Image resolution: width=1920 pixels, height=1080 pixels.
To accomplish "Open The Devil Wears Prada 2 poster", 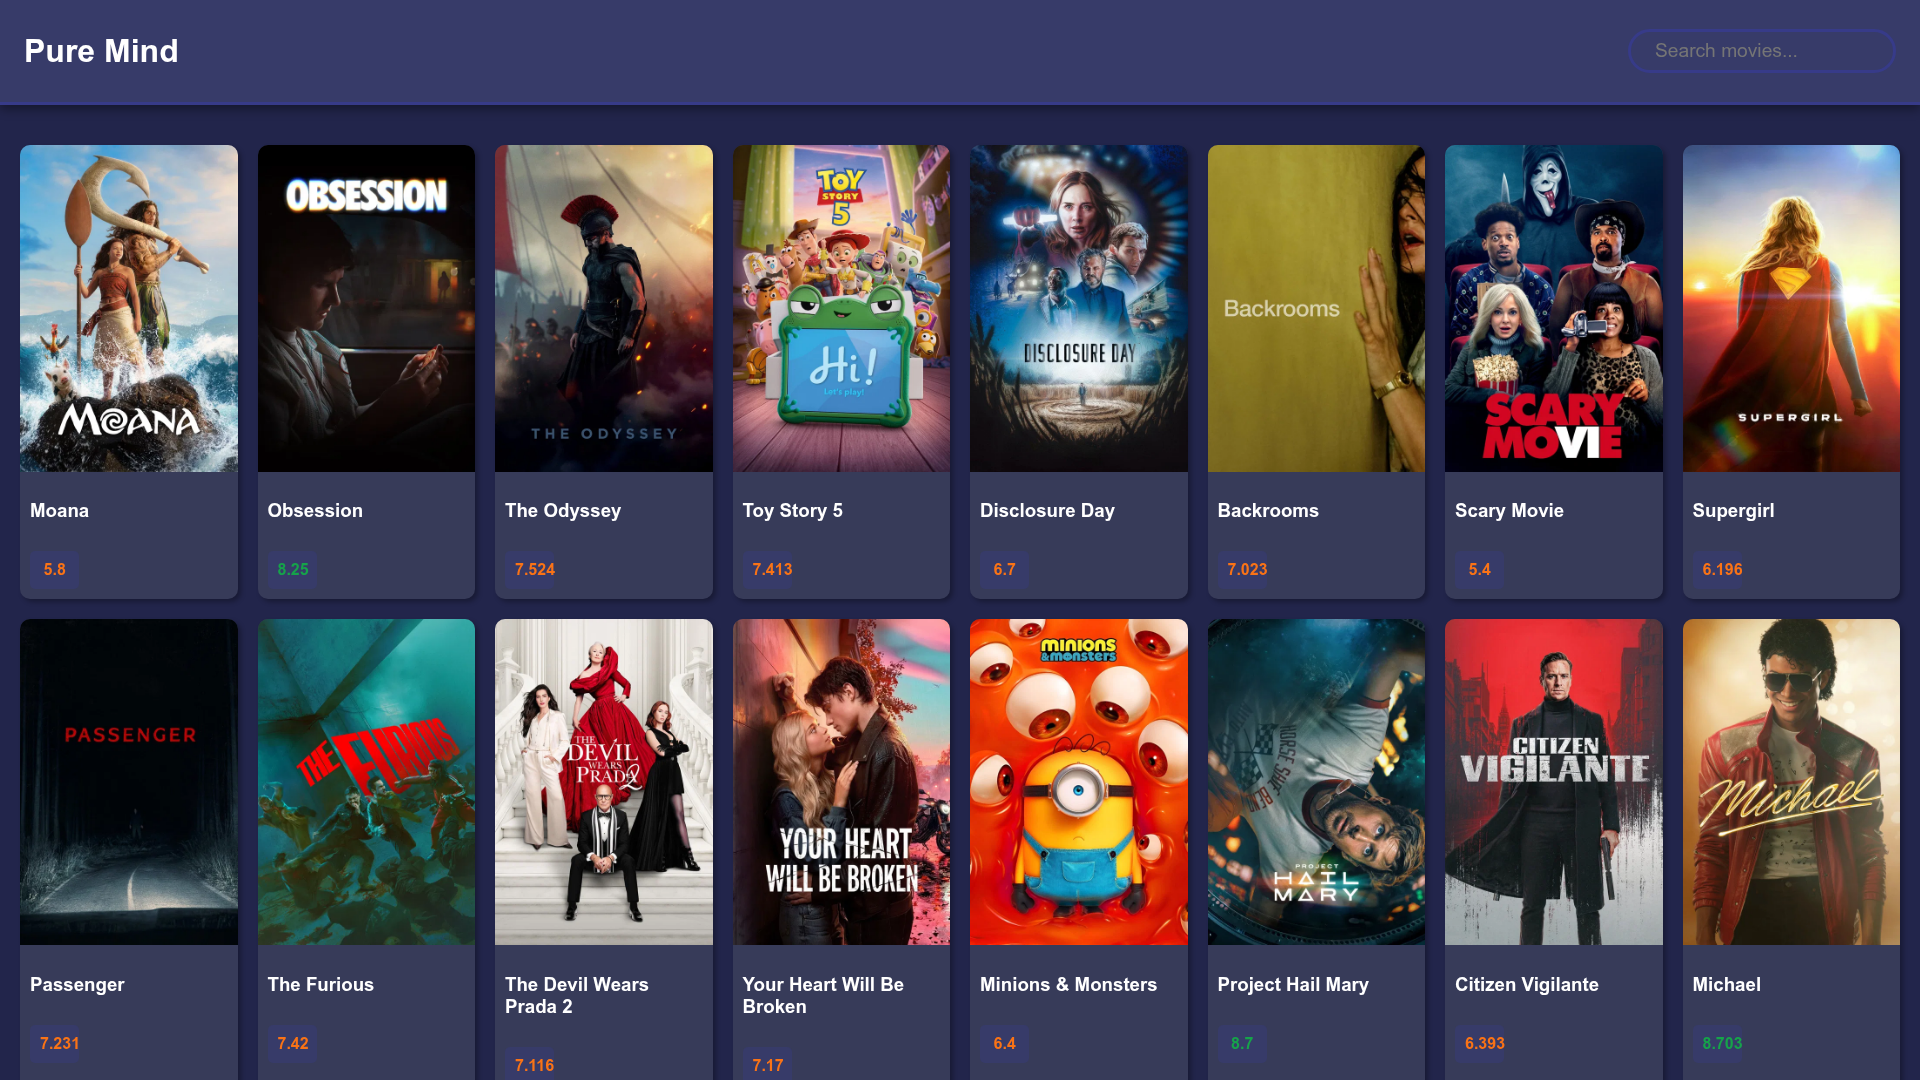I will click(x=604, y=782).
